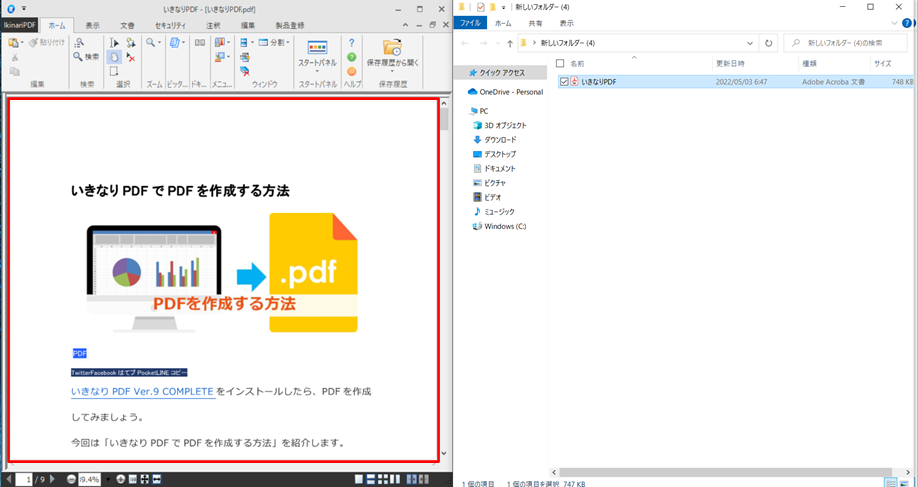Click the close all windows icon
The image size is (918, 487).
tap(245, 71)
